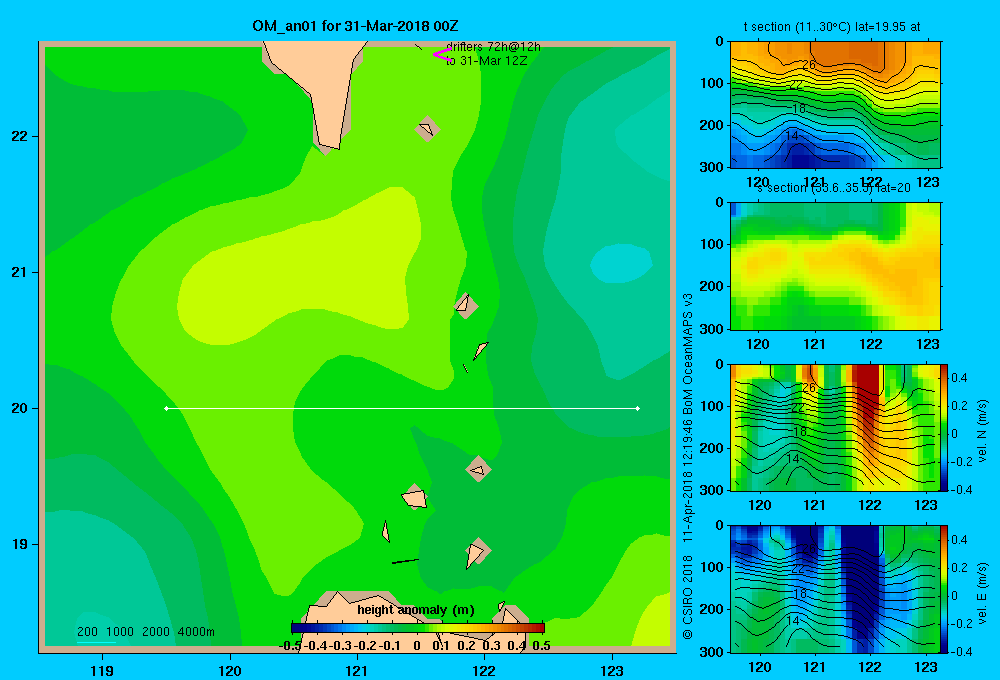
Task: Open the salinity section plot
Action: click(x=835, y=266)
